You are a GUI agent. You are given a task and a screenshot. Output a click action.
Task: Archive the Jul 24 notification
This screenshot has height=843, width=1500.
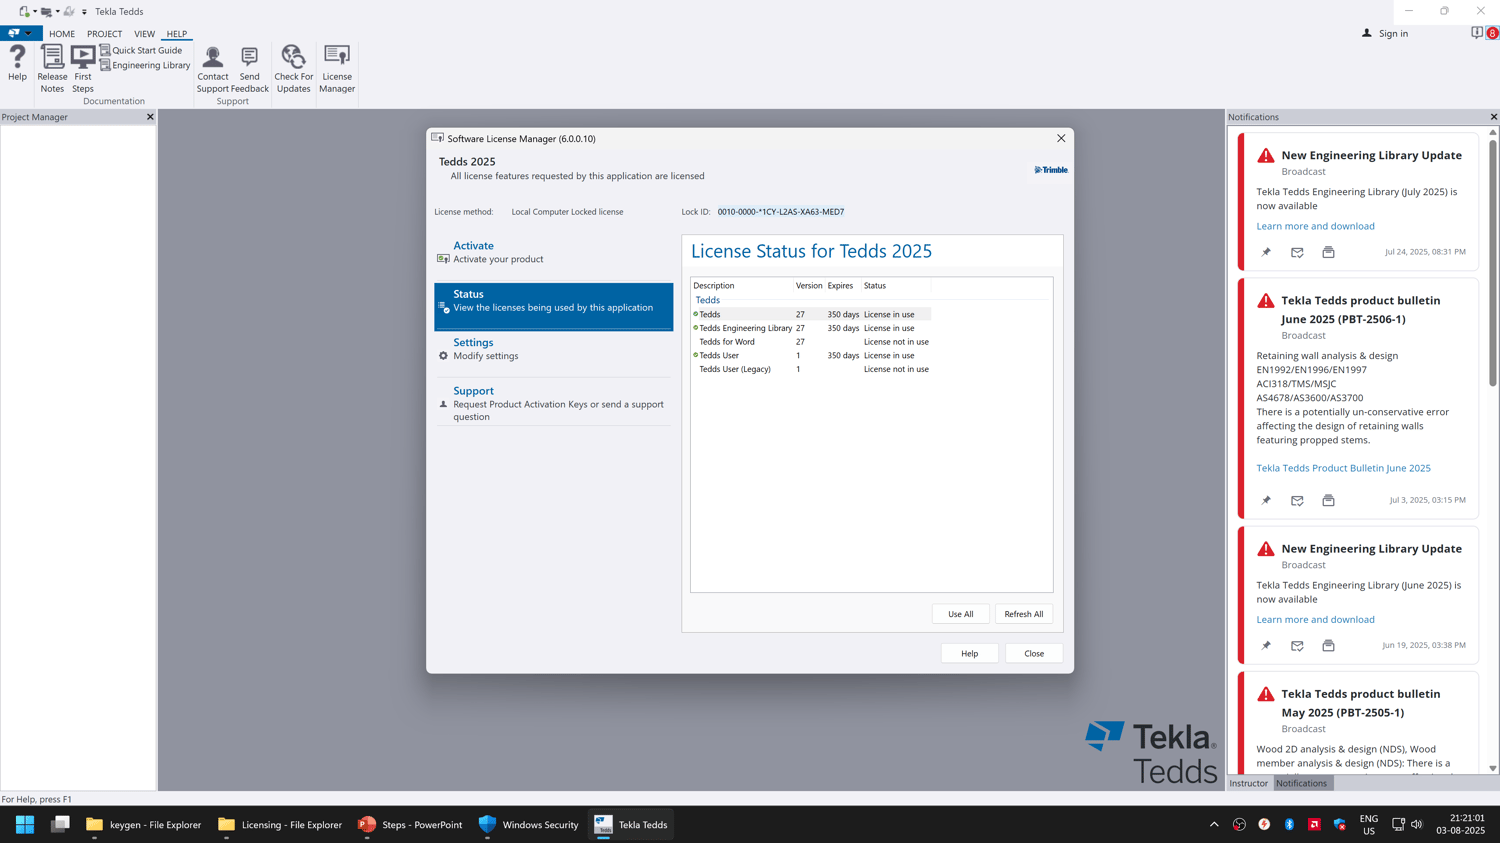point(1328,252)
